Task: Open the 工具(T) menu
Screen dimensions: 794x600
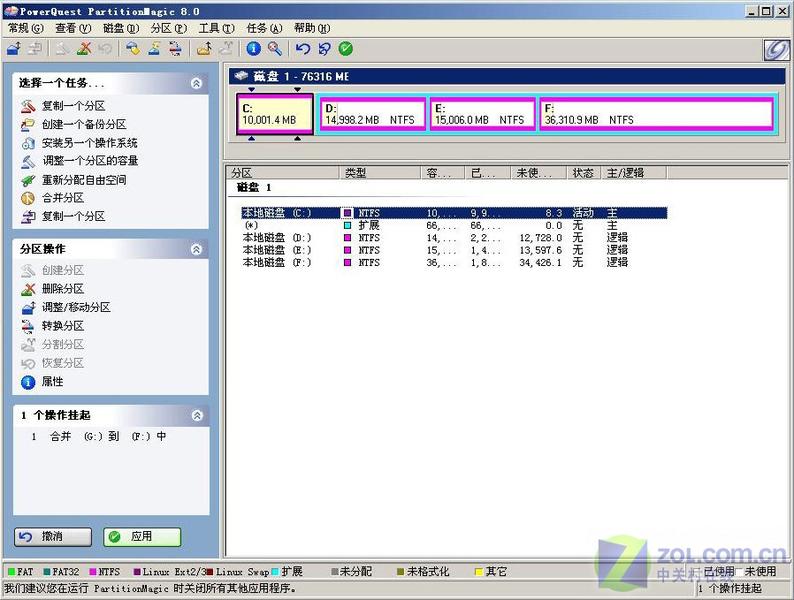Action: [216, 28]
